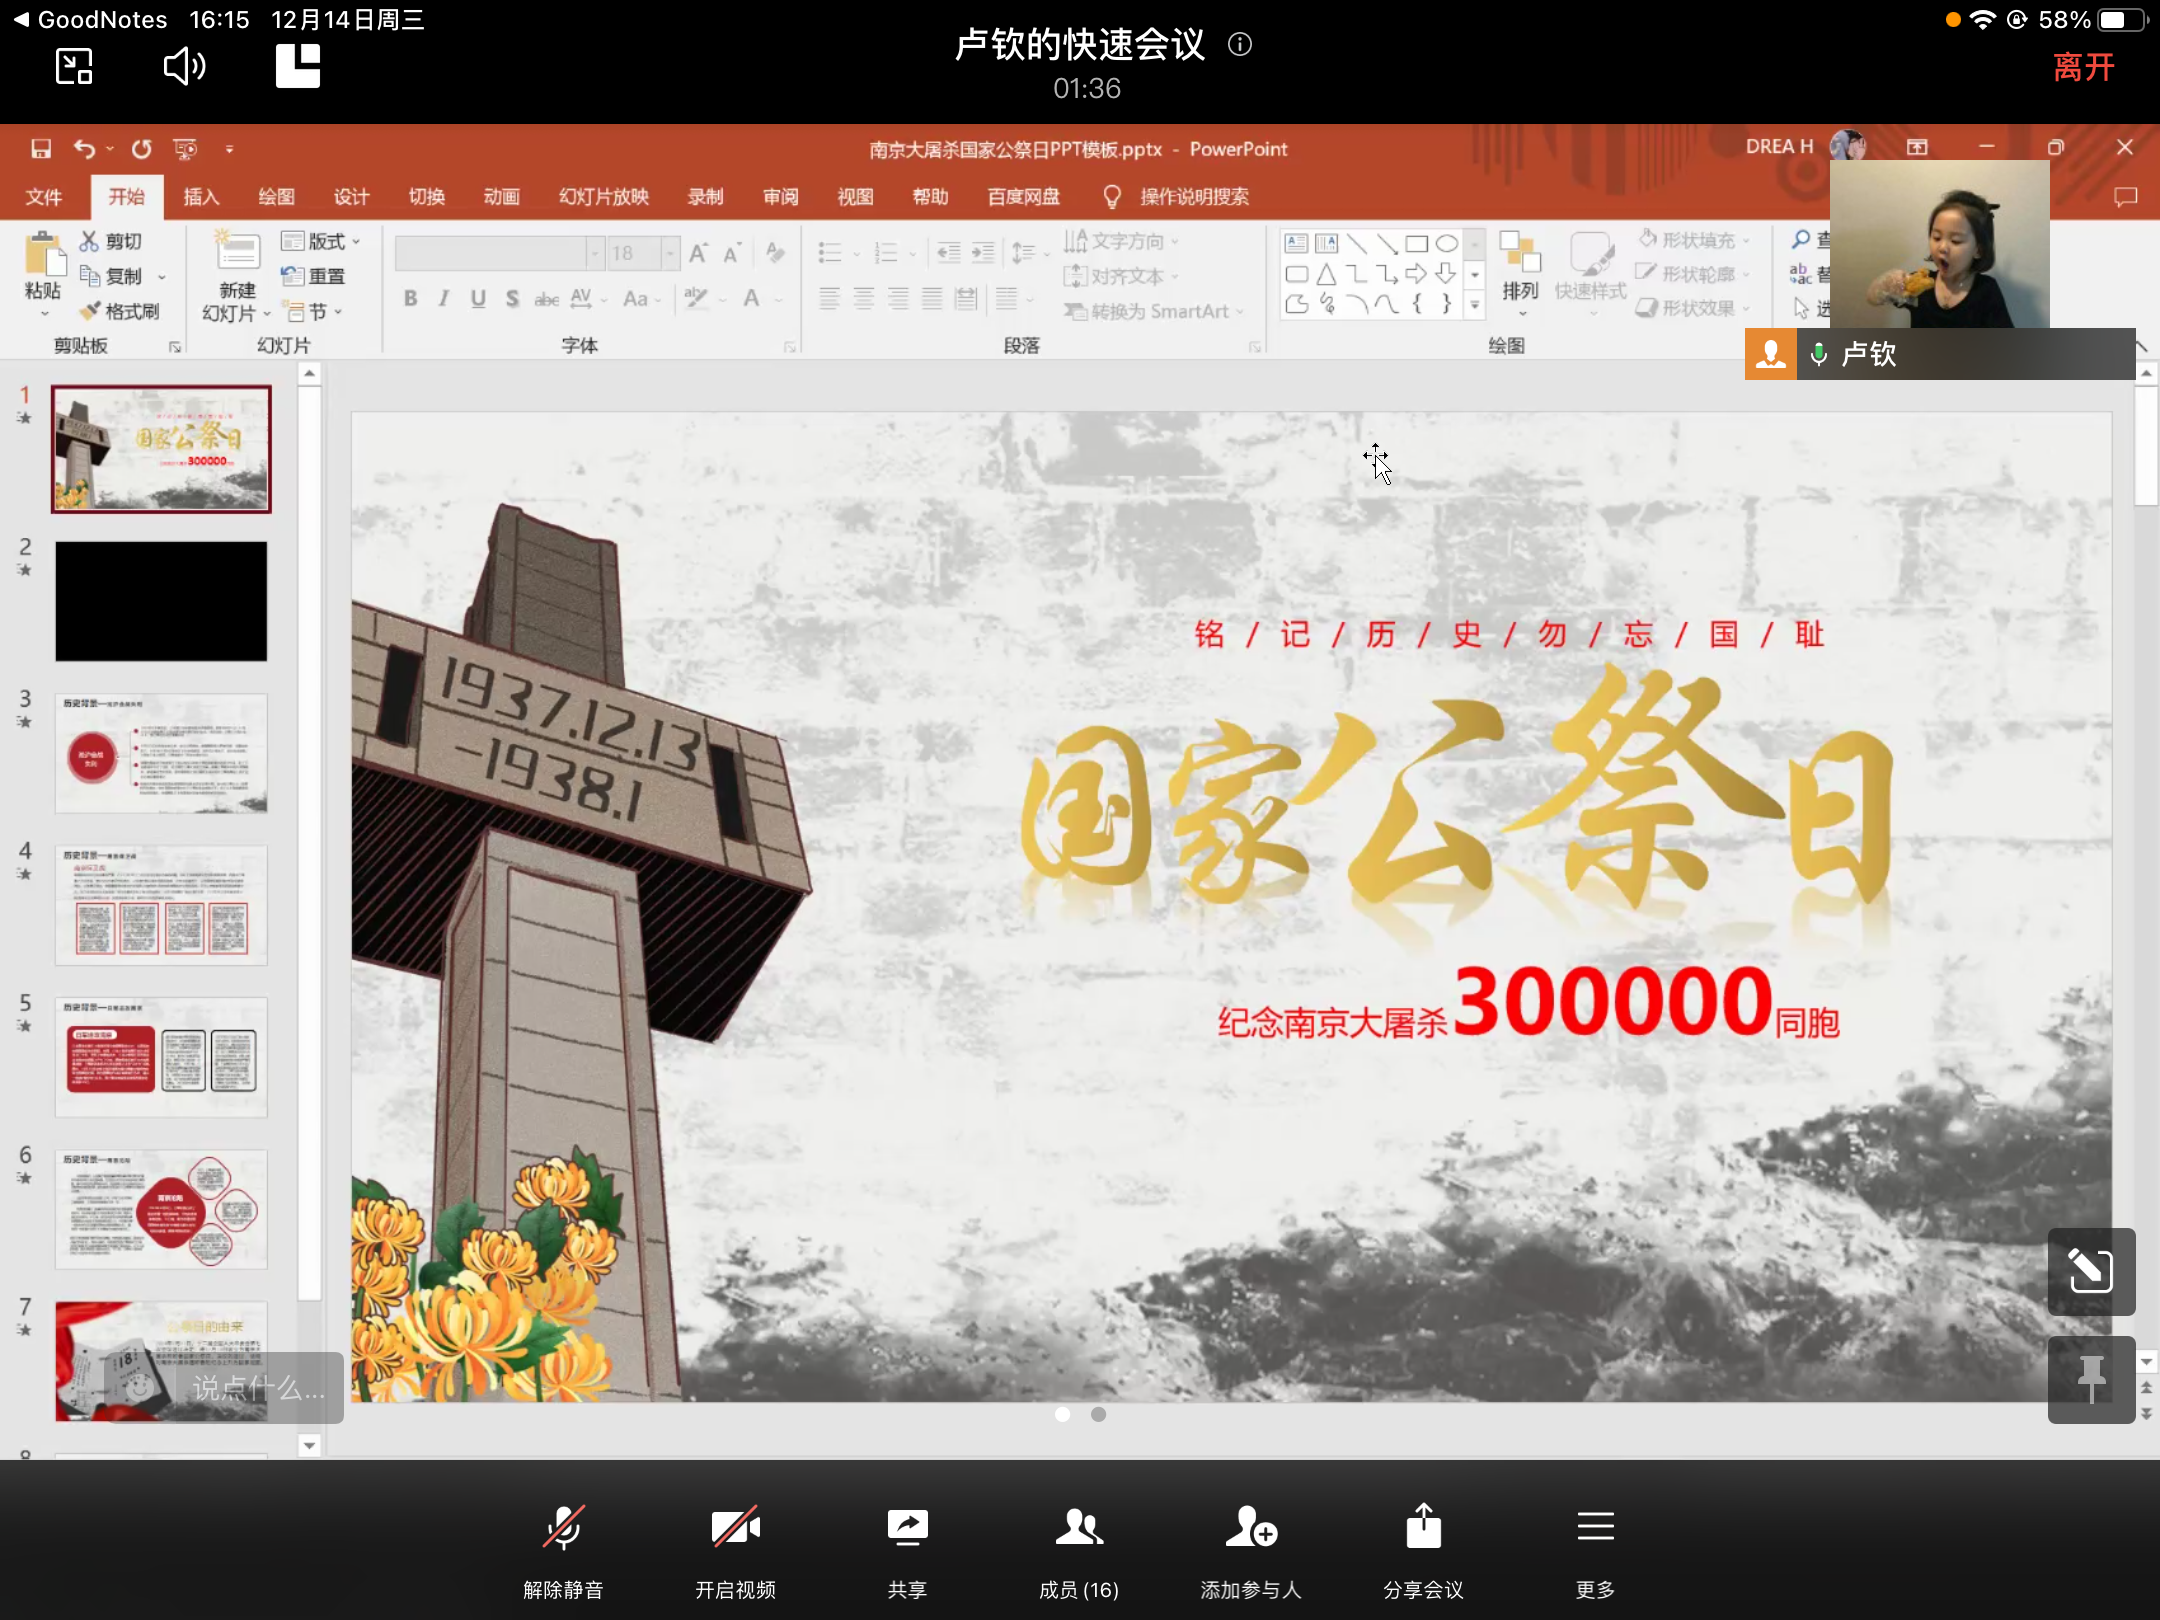Switch to the 插入 ribbon tab
Screen dimensions: 2160x1620
201,196
